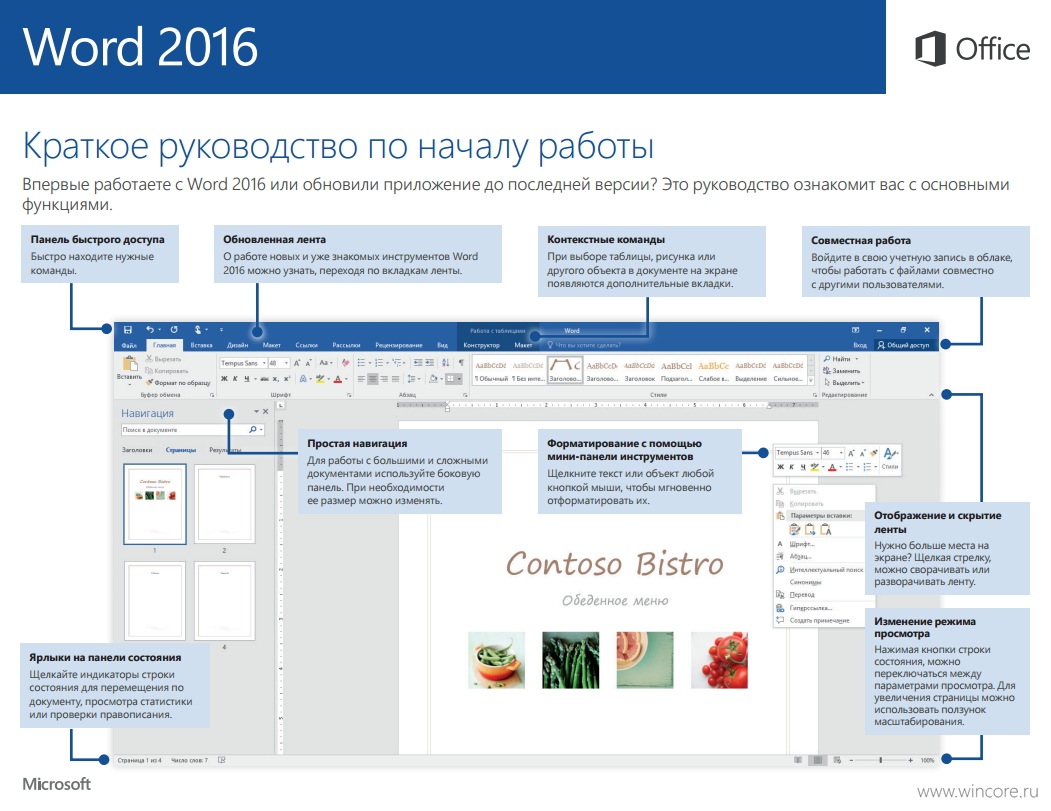
Task: Open the font size 48 dropdown in the ribbon
Action: [286, 363]
